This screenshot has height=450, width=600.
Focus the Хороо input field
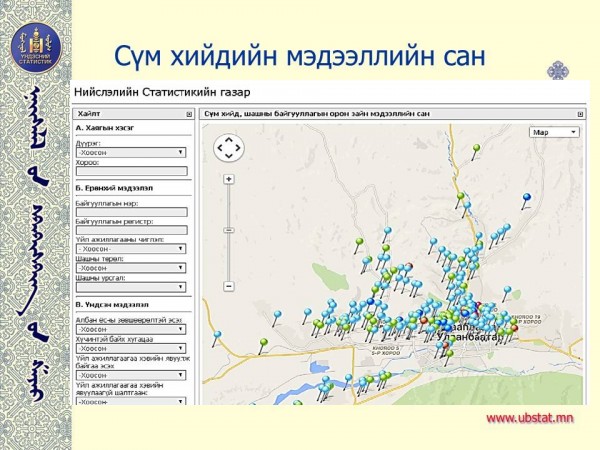[131, 171]
